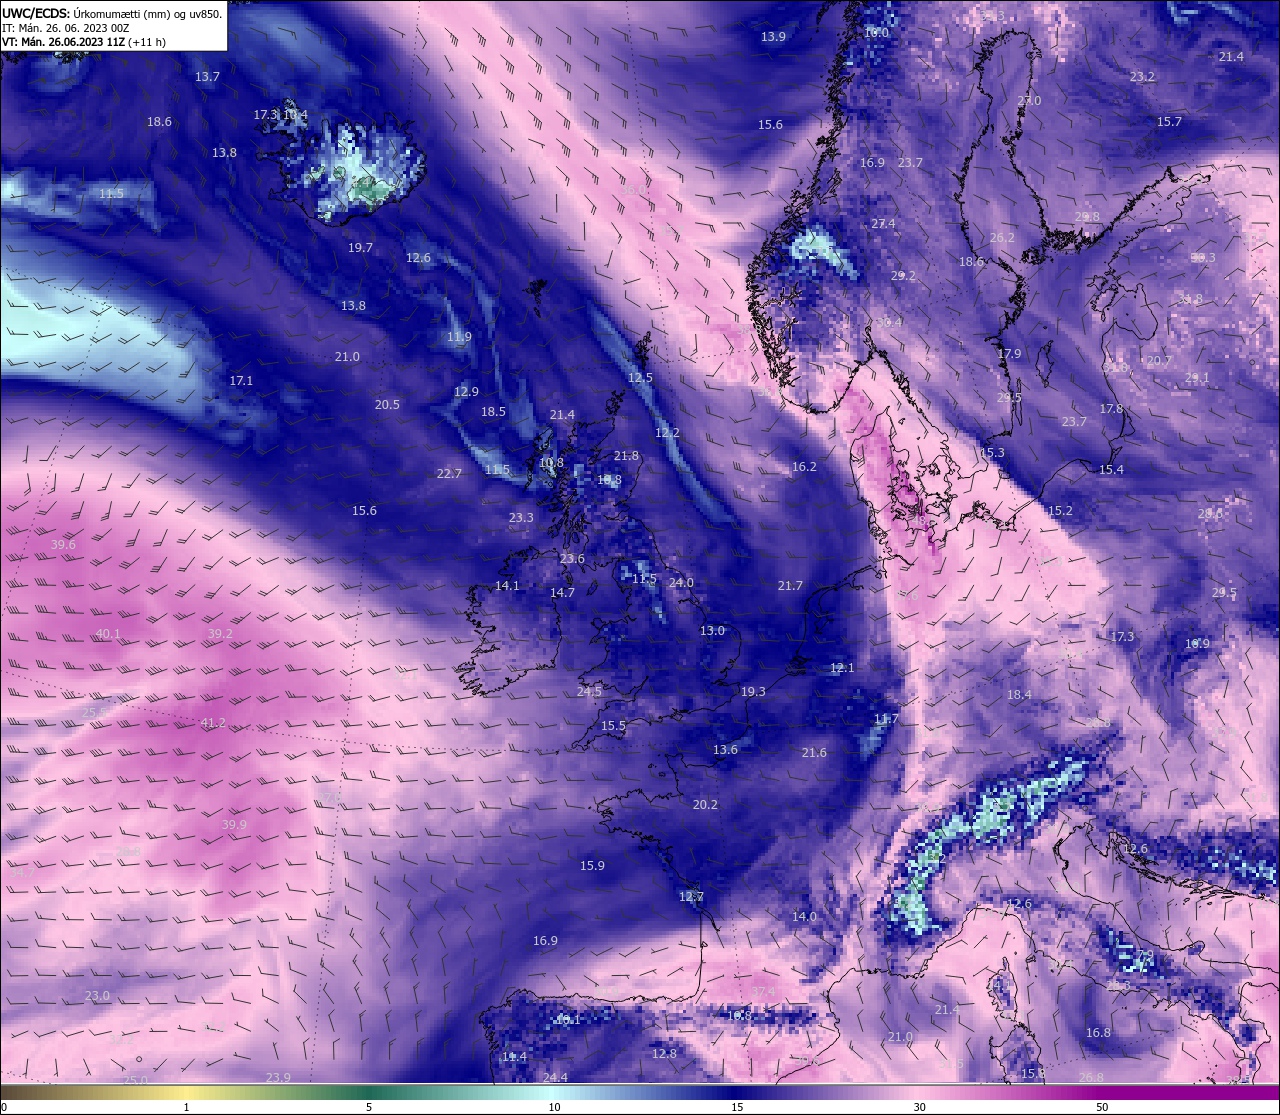The width and height of the screenshot is (1280, 1115).
Task: Click the 30 tick label on color scale
Action: coord(919,1107)
